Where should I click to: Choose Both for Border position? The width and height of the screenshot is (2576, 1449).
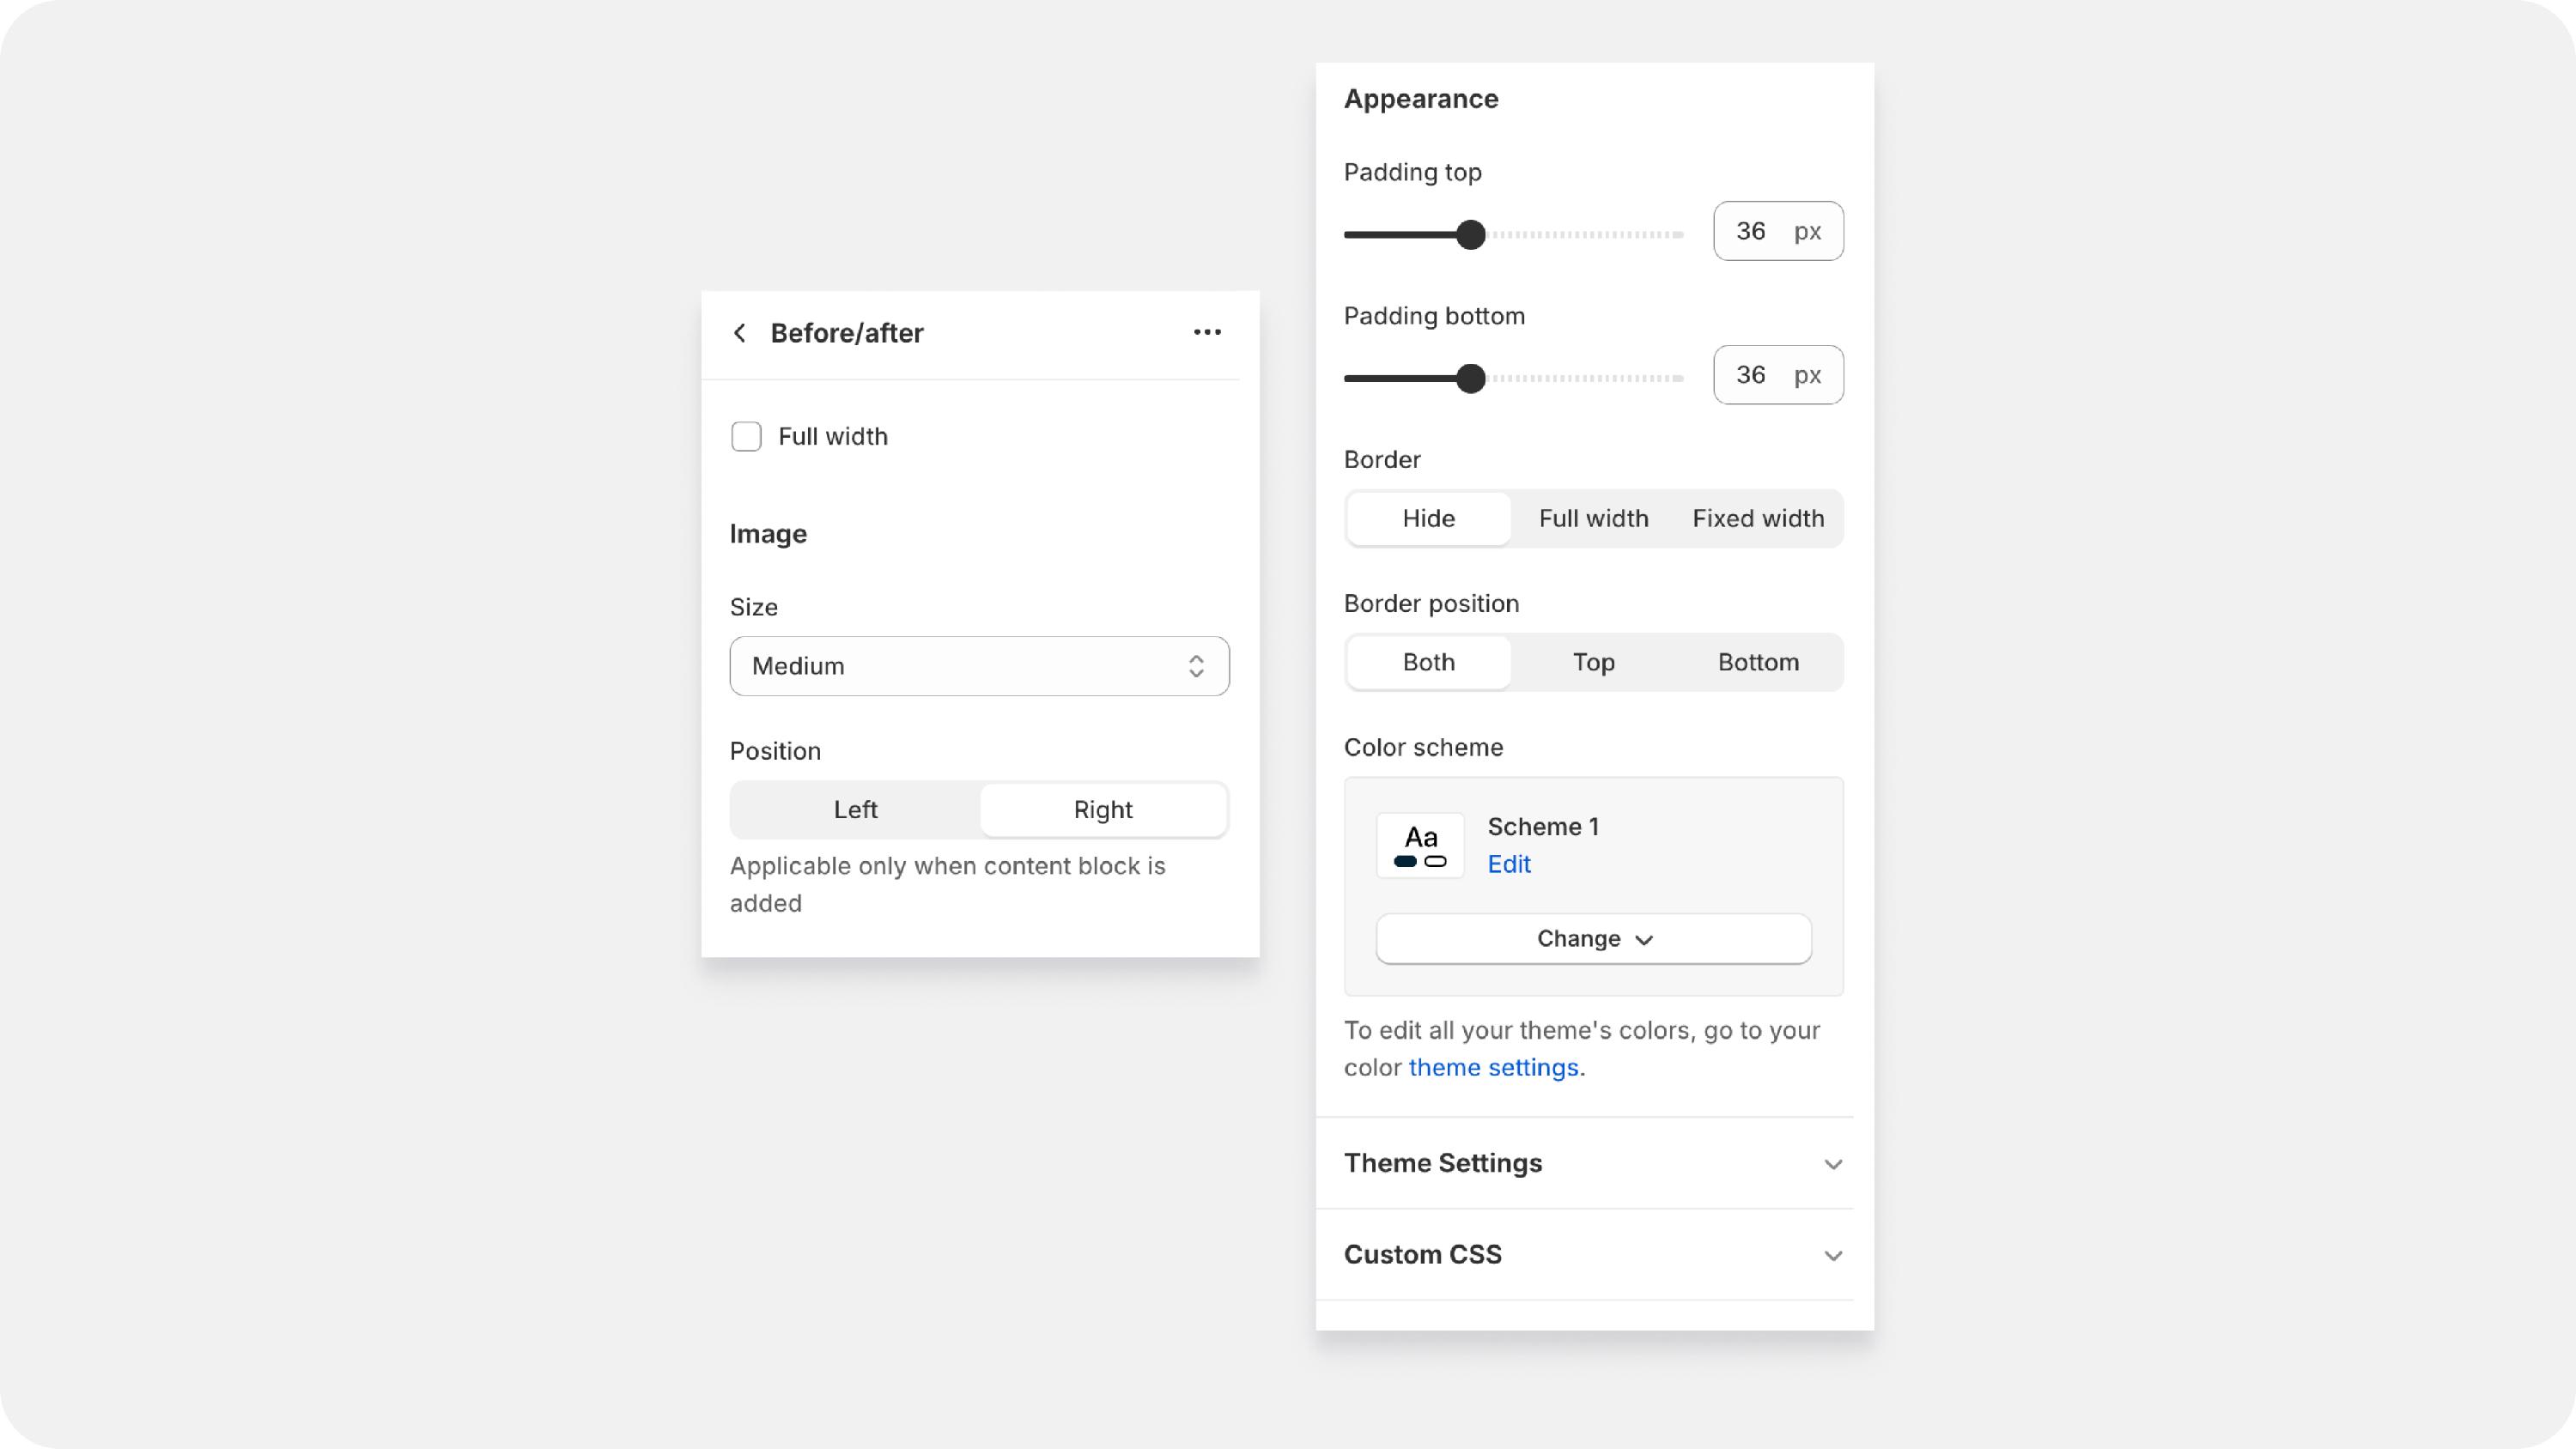tap(1428, 662)
